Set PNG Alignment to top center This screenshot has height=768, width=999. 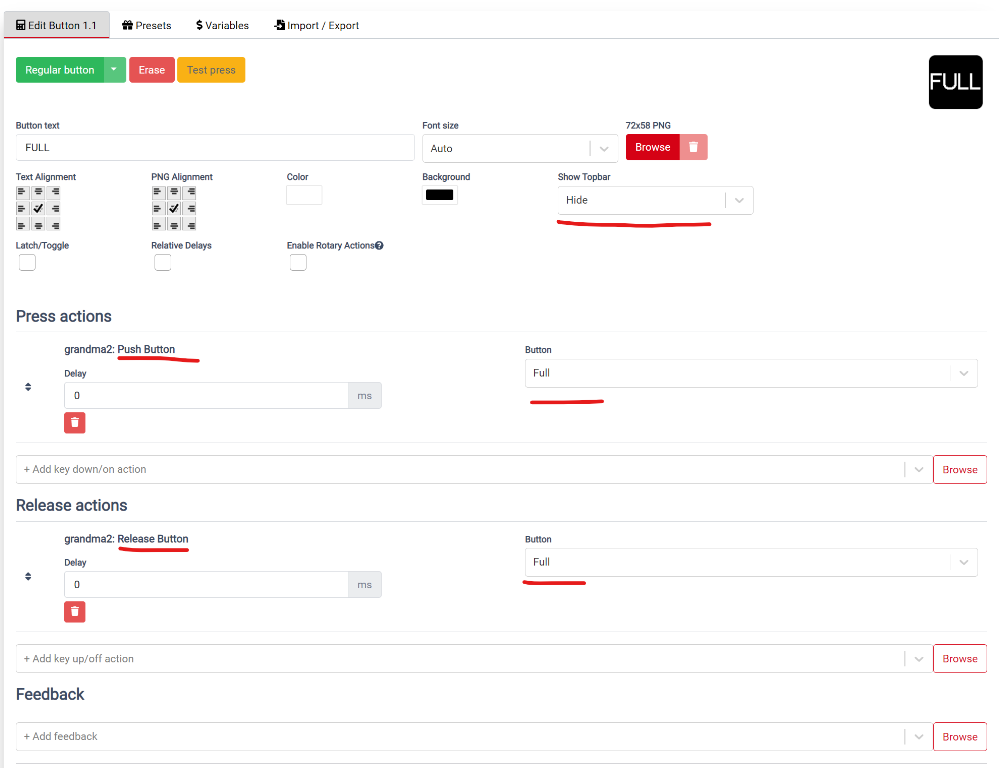click(174, 192)
